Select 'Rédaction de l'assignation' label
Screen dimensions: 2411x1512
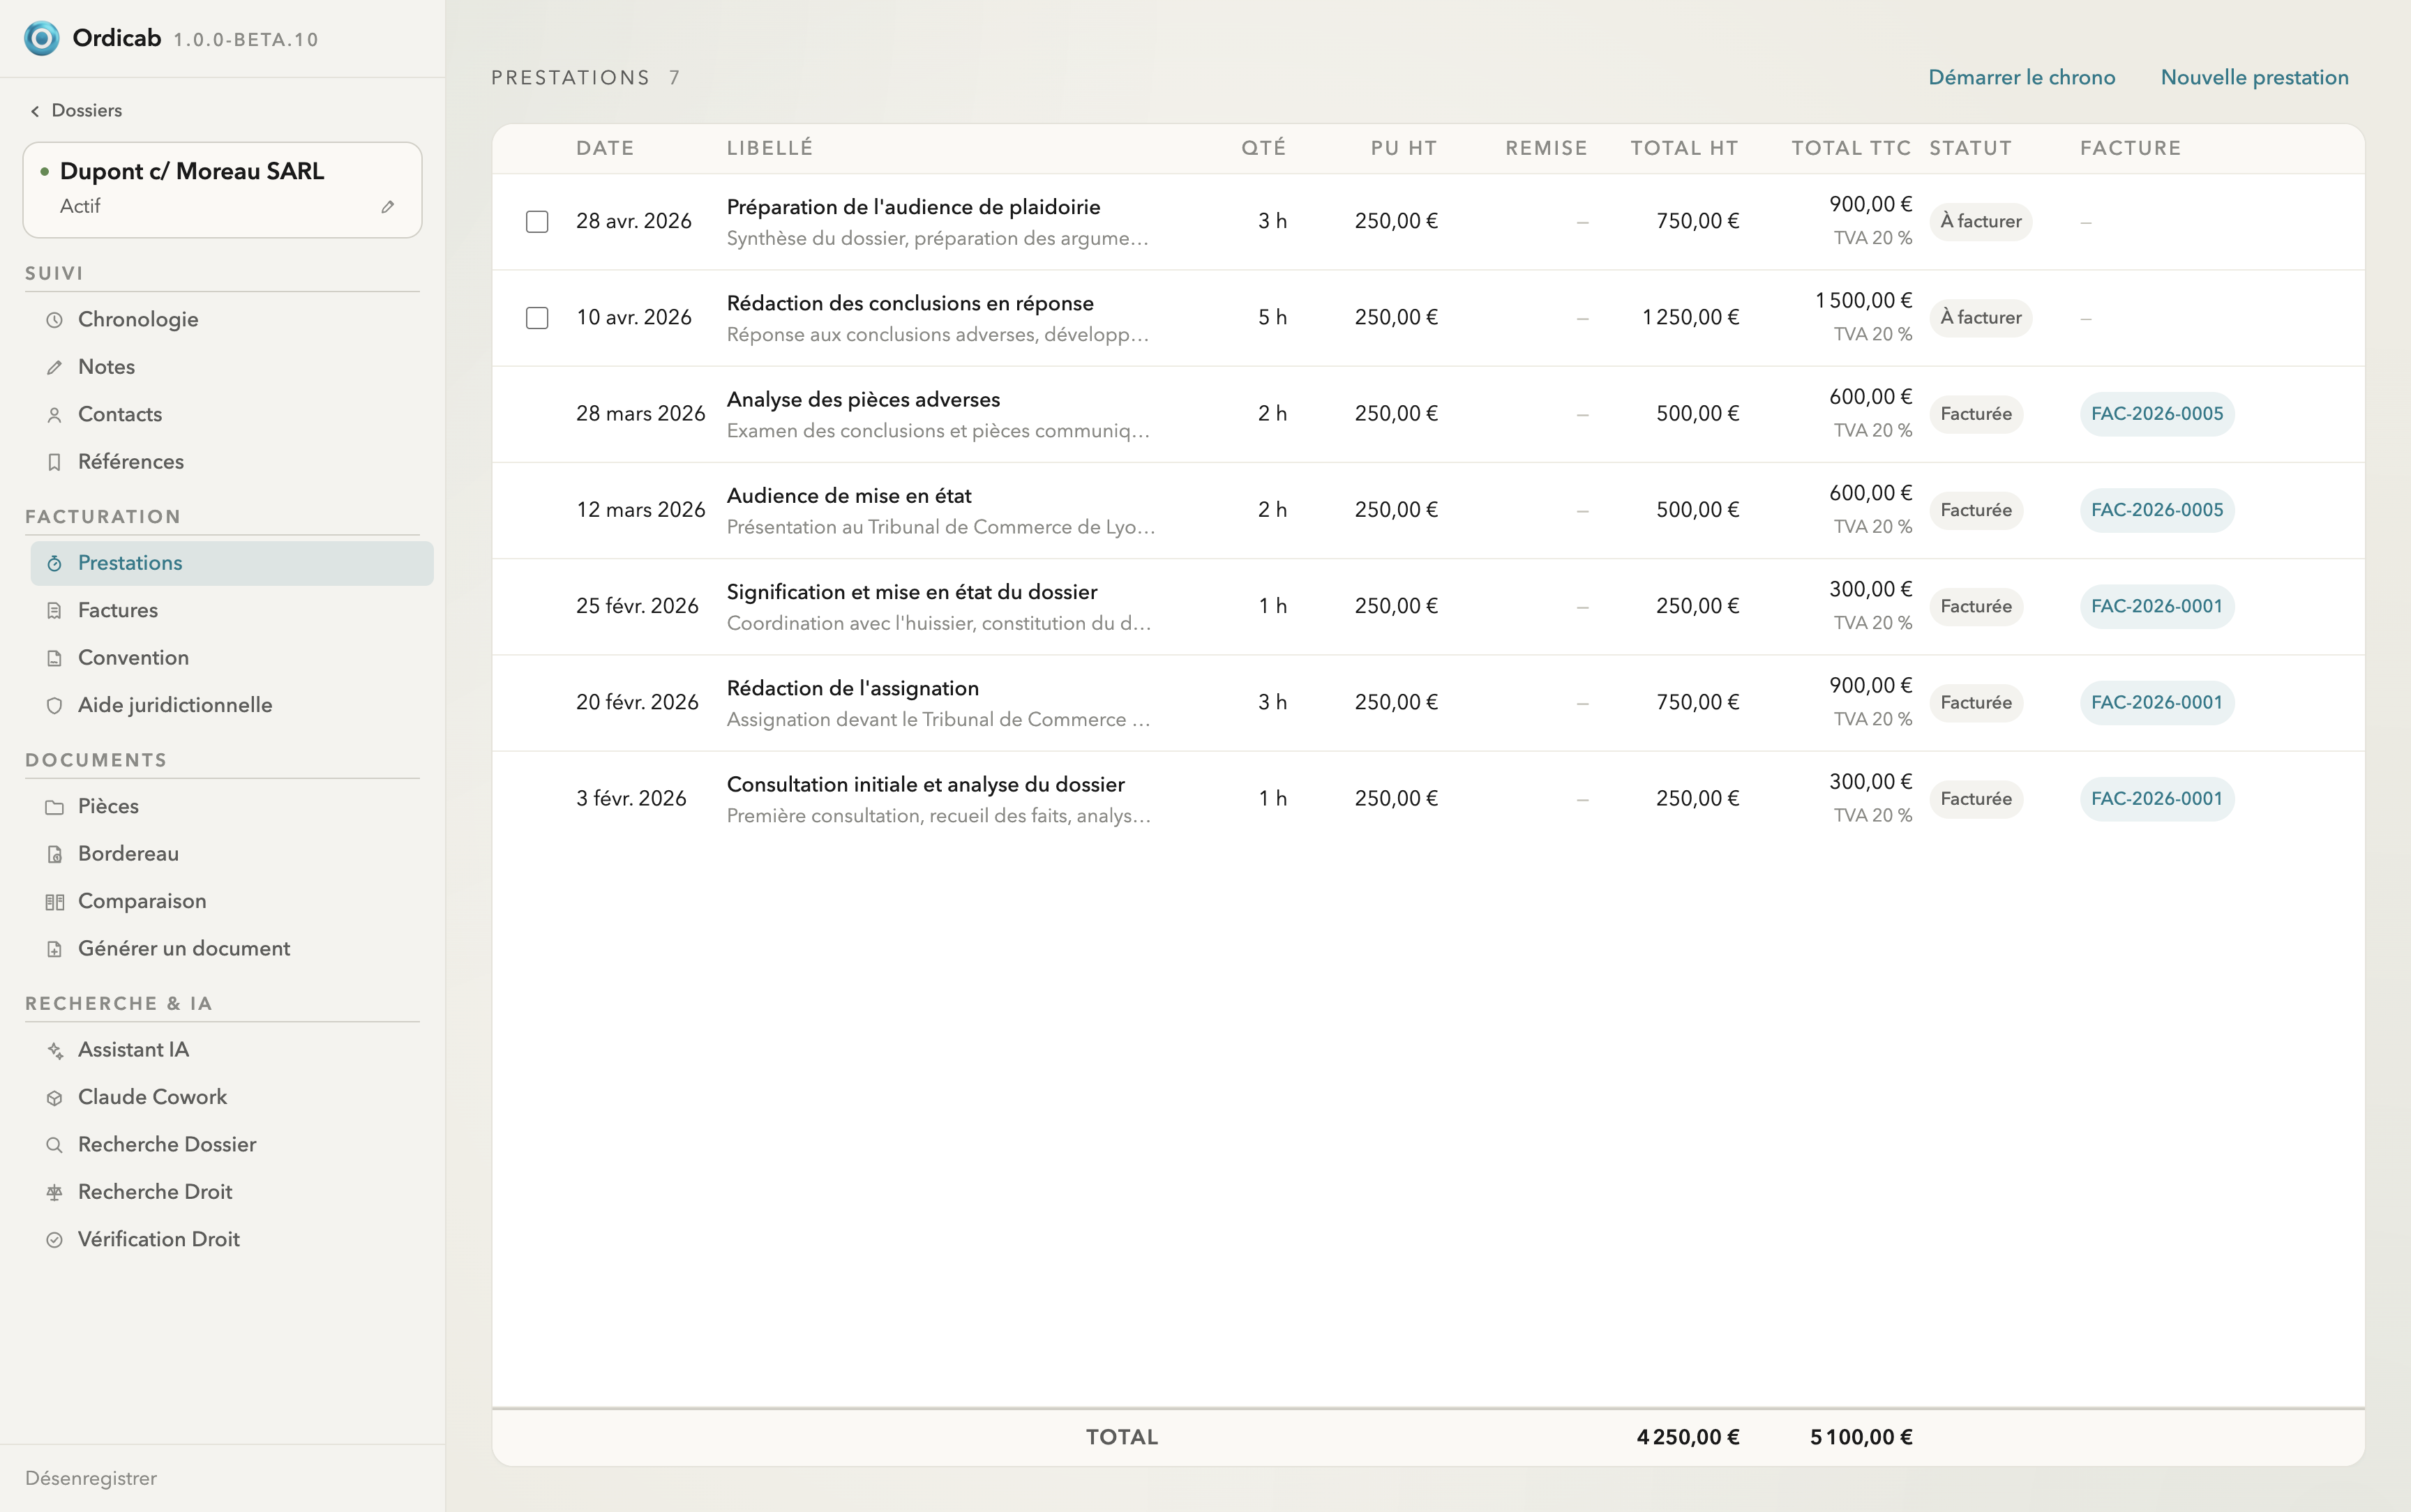point(853,688)
